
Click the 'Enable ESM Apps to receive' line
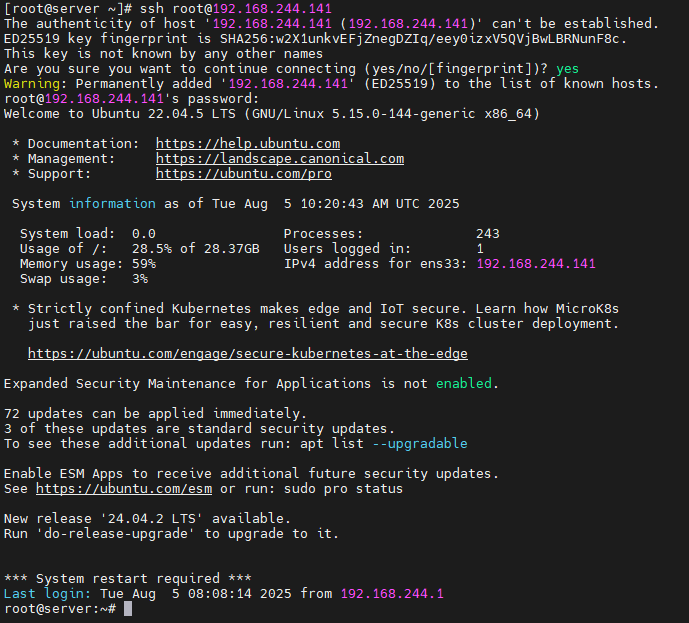click(x=251, y=474)
